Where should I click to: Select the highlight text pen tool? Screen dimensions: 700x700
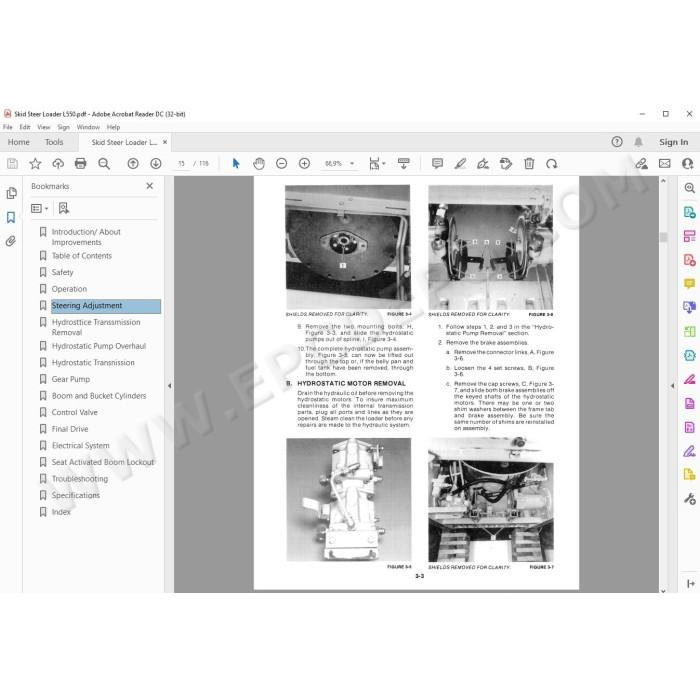(x=460, y=164)
